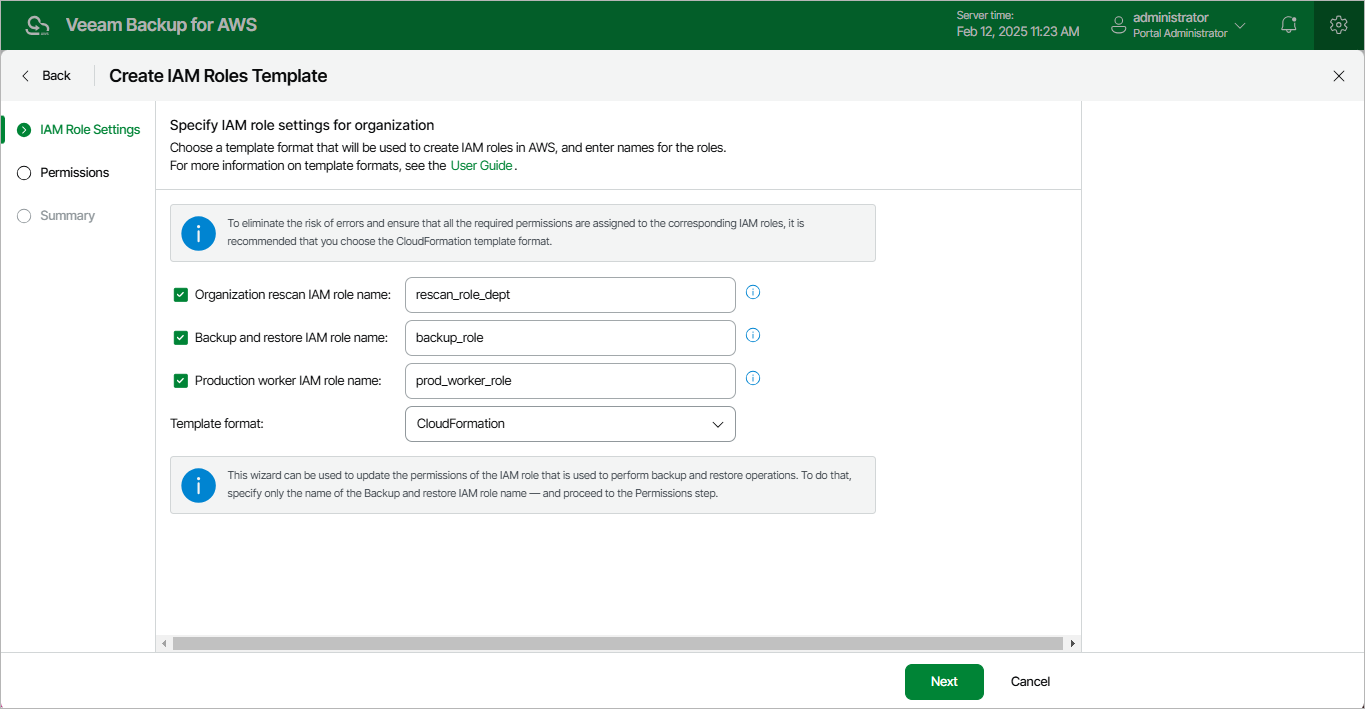Expand the administrator account menu
The height and width of the screenshot is (709, 1365).
coord(1240,25)
